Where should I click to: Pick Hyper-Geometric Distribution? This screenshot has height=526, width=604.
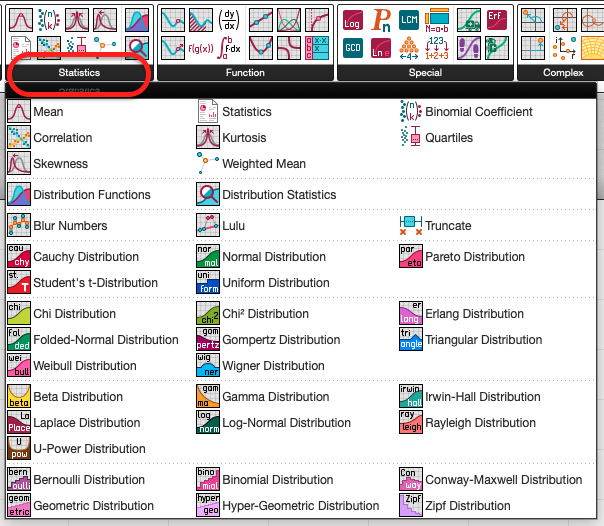(288, 506)
